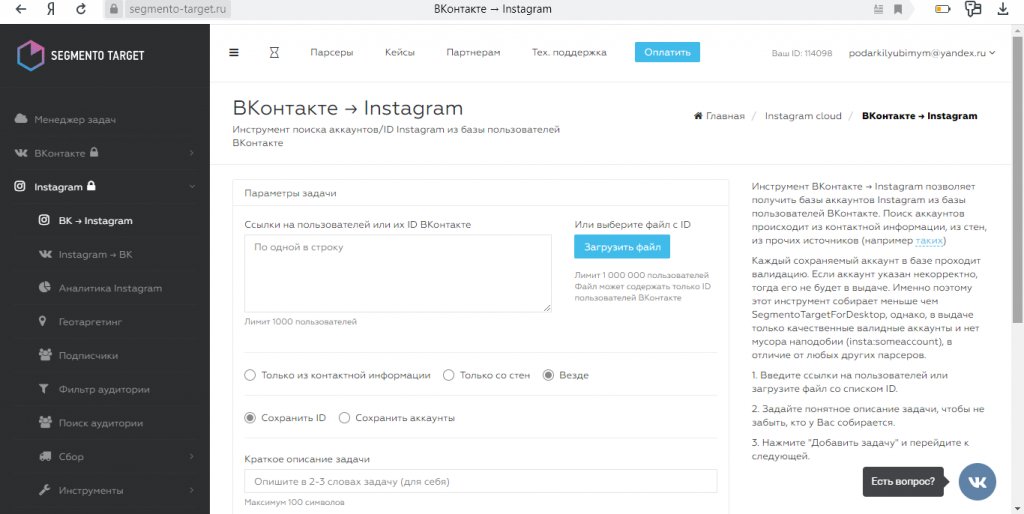1024x514 pixels.
Task: Click the pie chart icon for Аналитика Instagram
Action: pyautogui.click(x=44, y=287)
